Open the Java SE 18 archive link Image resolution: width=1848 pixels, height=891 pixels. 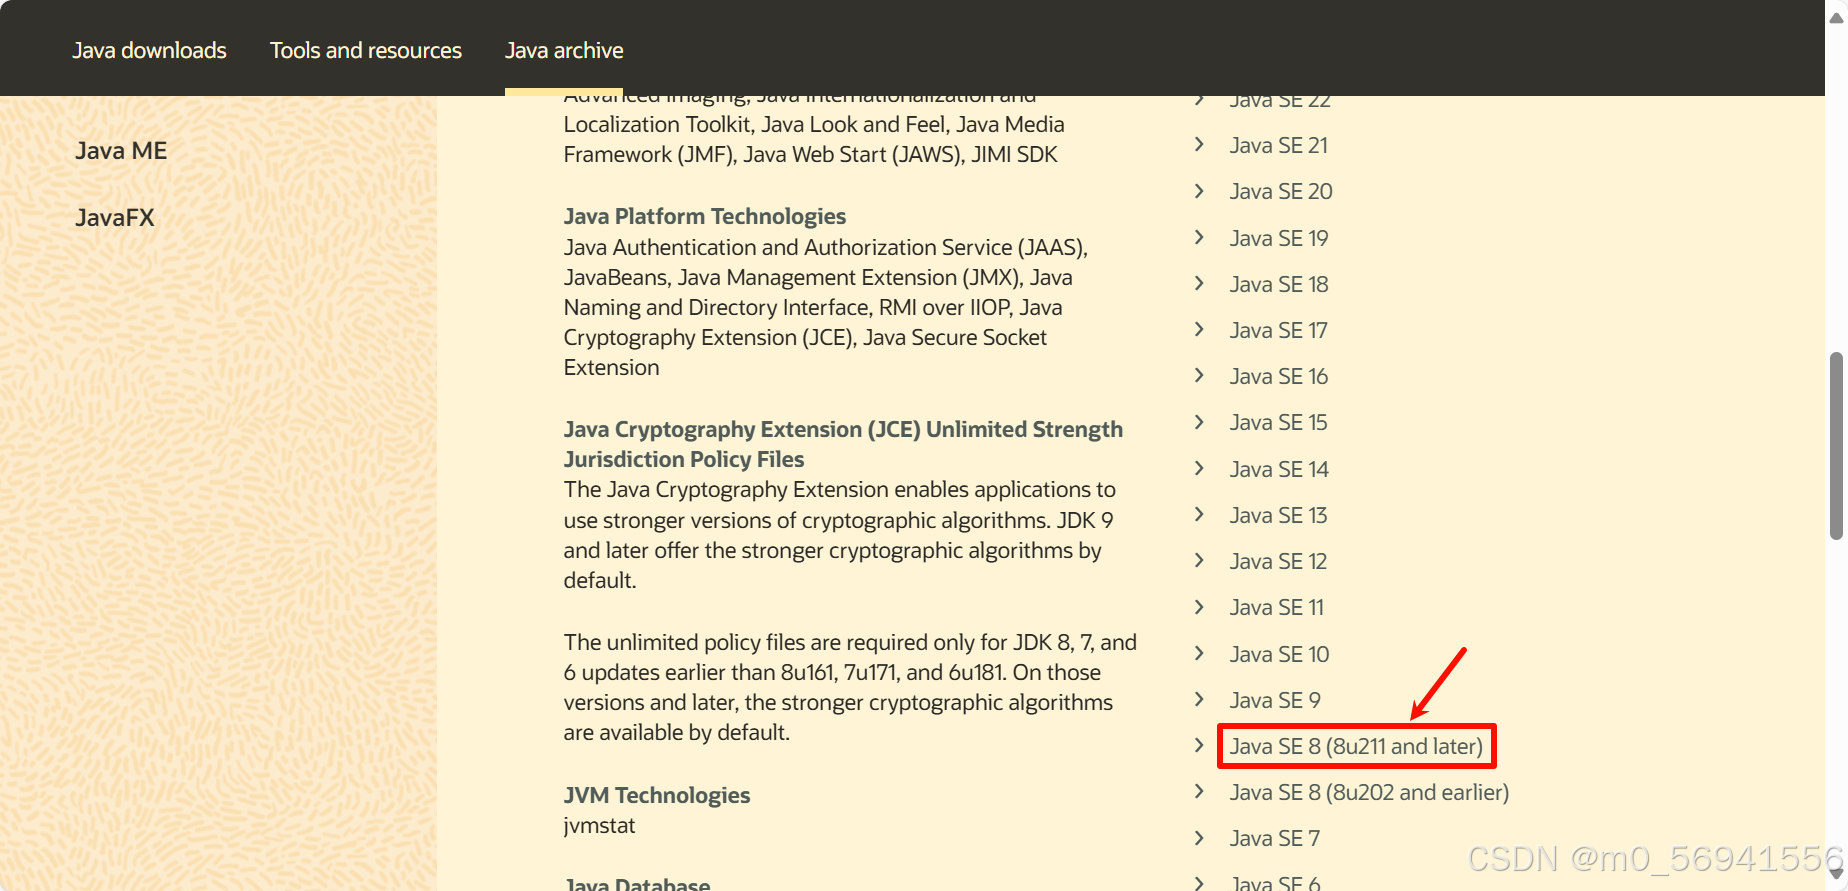1279,285
